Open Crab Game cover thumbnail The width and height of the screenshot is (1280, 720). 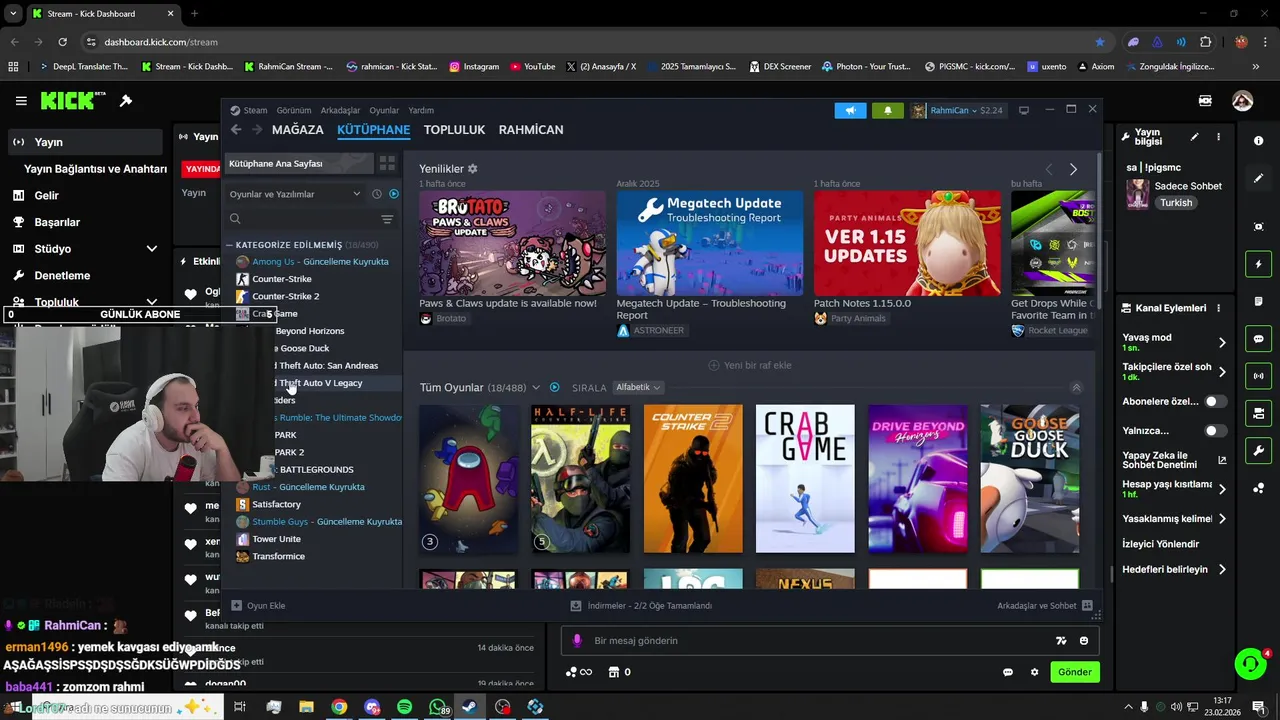click(x=805, y=478)
